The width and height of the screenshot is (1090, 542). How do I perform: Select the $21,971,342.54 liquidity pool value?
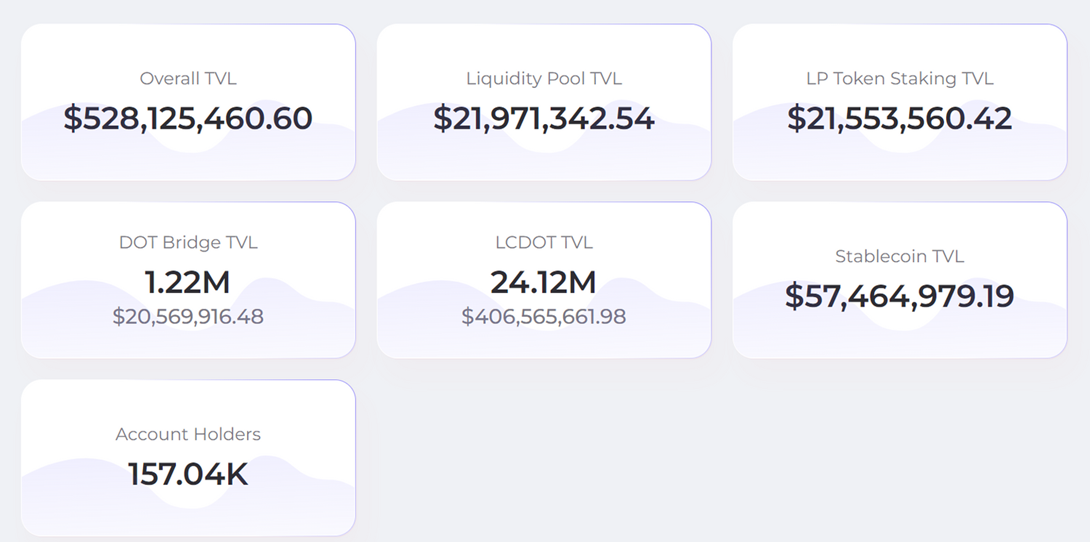[544, 118]
